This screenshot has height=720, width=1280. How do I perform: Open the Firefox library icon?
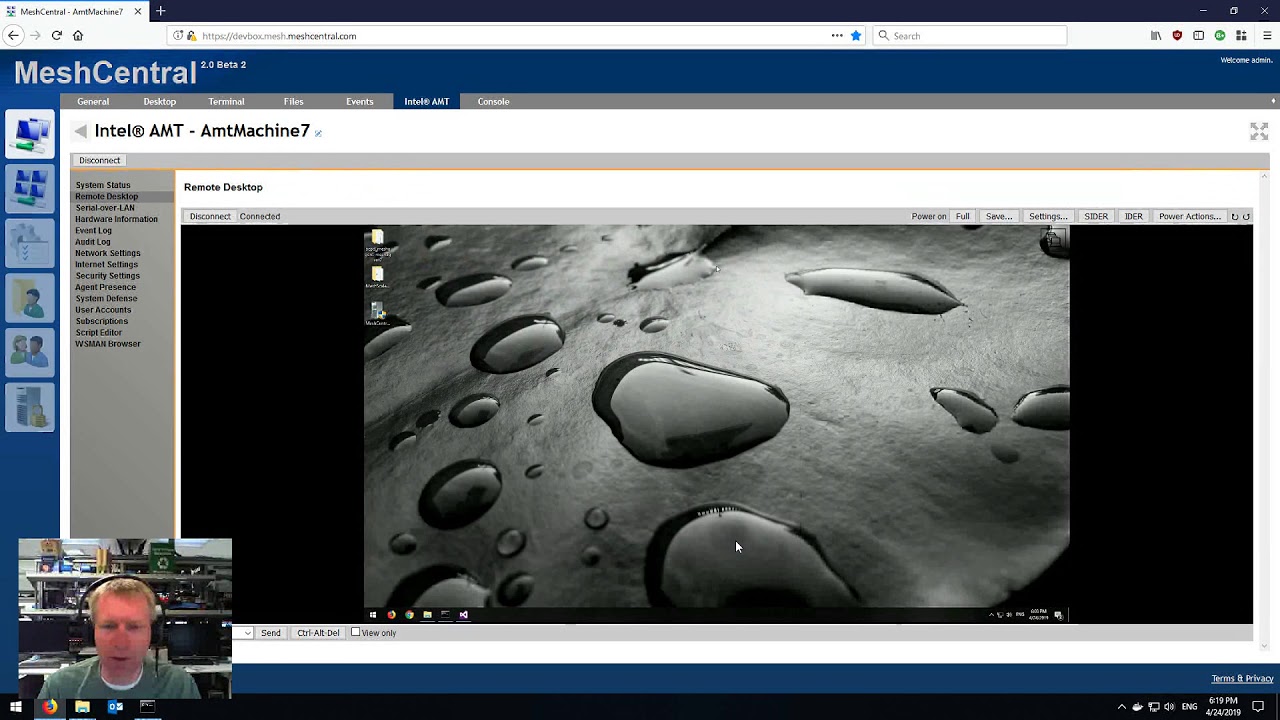tap(1156, 36)
